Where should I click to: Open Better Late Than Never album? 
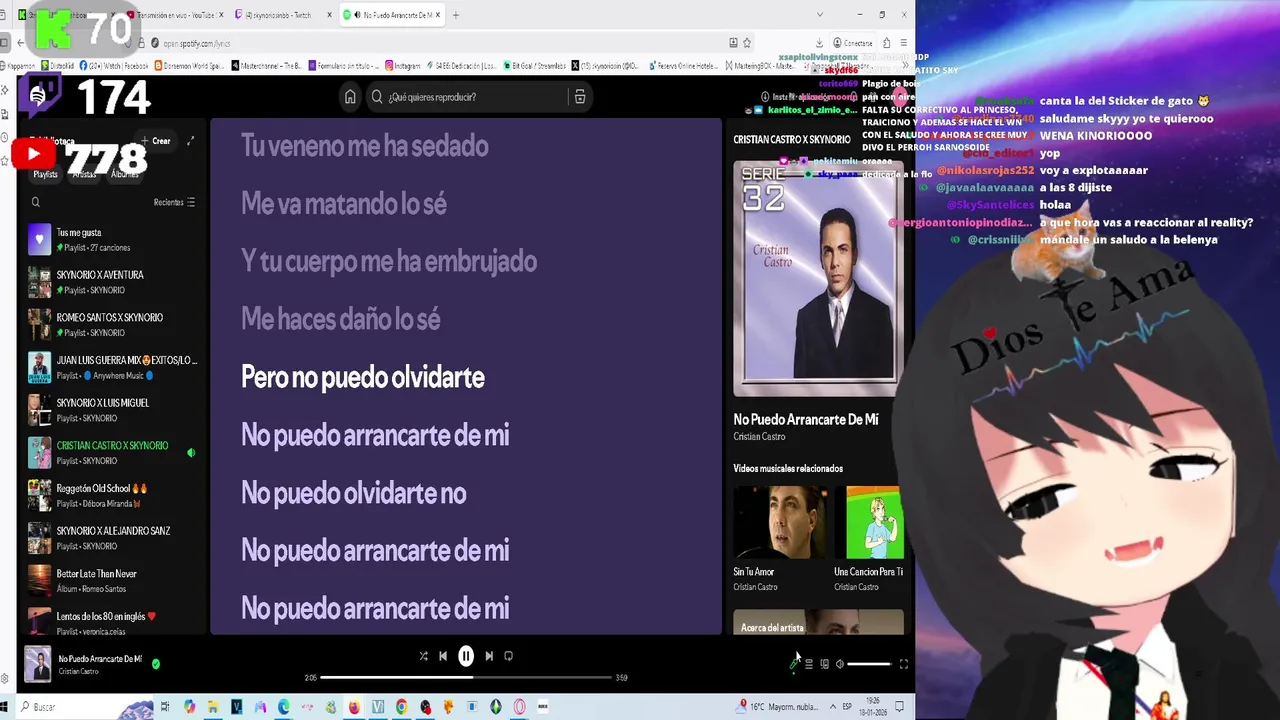pos(115,581)
